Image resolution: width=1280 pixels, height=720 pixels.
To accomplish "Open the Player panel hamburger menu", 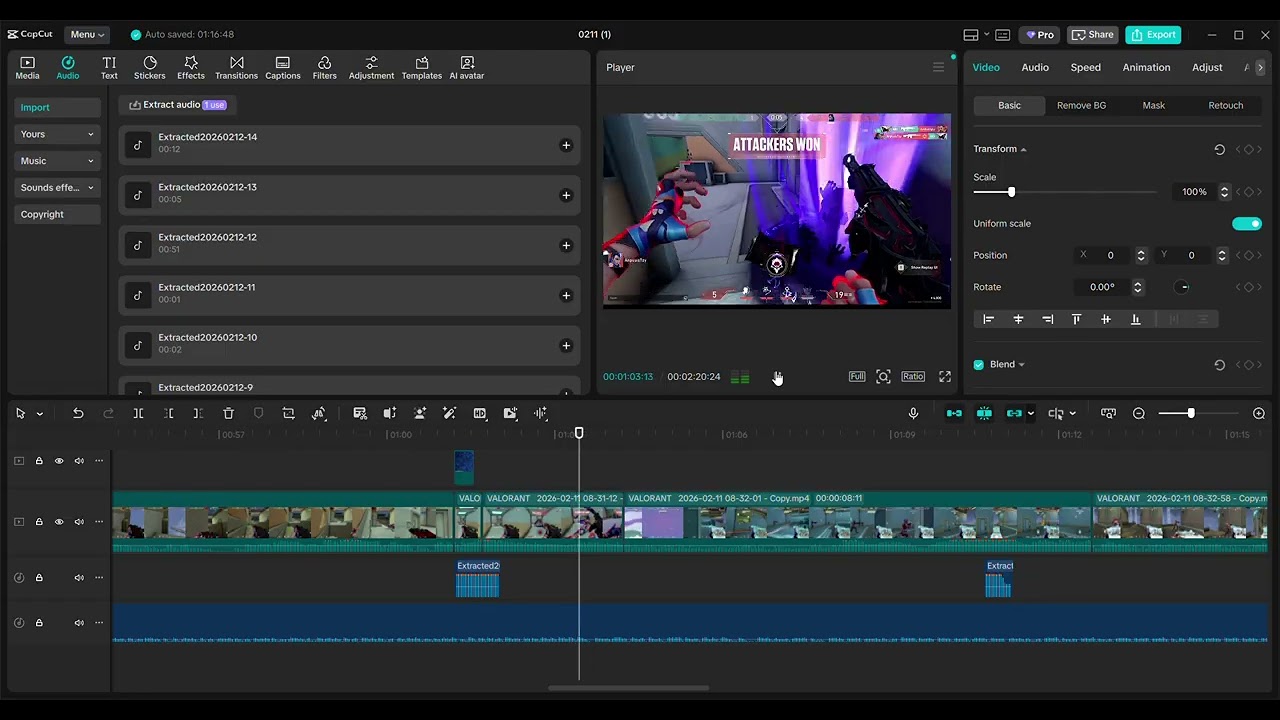I will click(938, 67).
